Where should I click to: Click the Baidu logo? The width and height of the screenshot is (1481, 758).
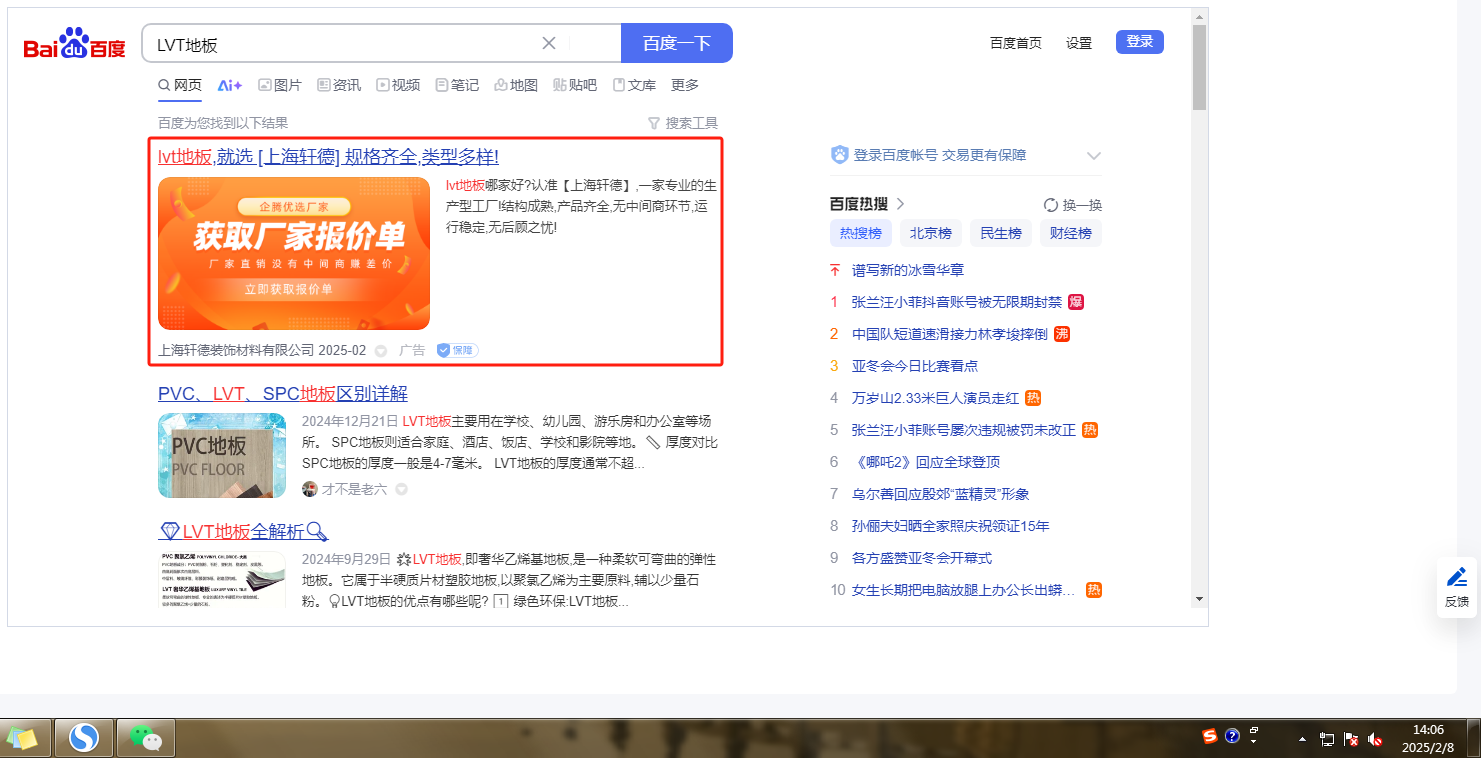click(x=75, y=45)
